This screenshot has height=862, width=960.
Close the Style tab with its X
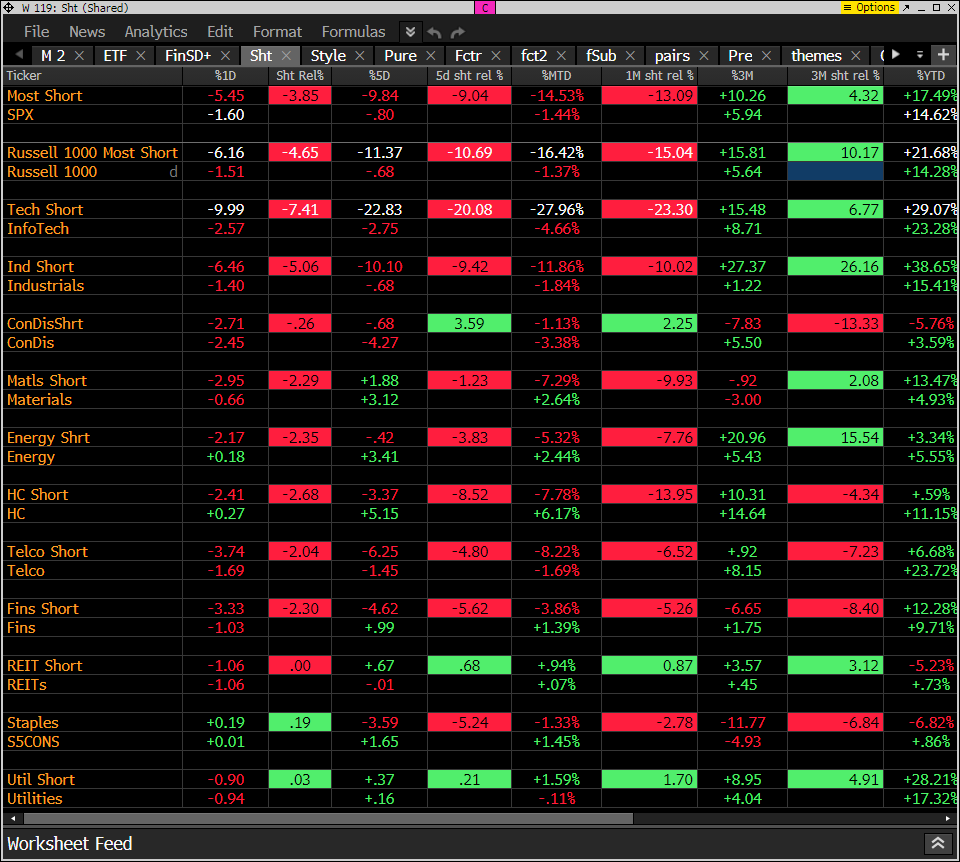pos(360,56)
